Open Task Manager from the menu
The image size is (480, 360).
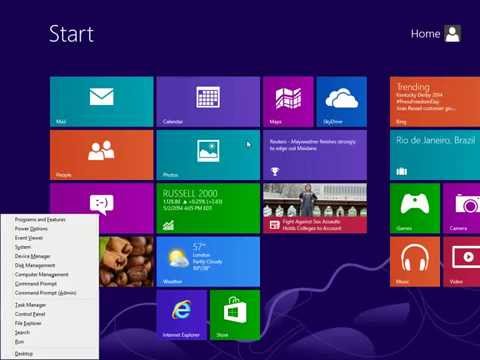click(x=50, y=305)
